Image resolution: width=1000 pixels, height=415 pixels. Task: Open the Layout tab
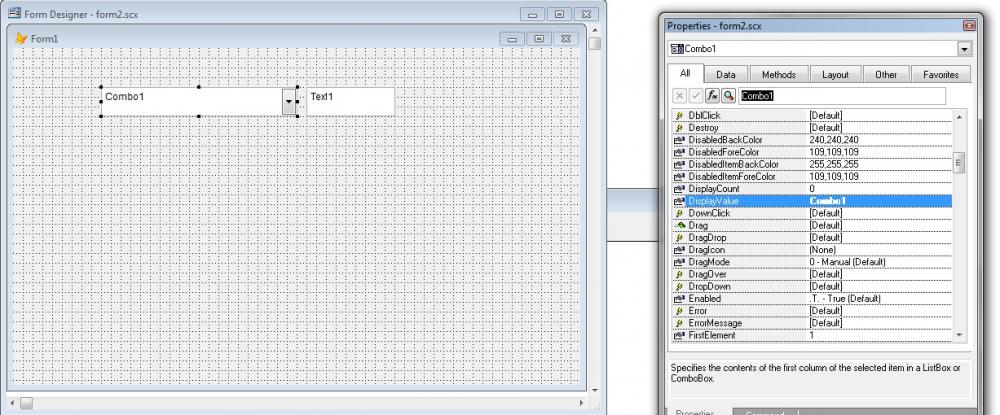[x=835, y=75]
